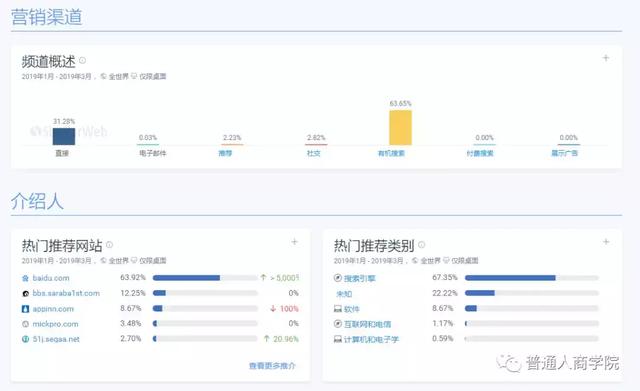Viewport: 640px width, 391px height.
Task: Click the 8.67% value in appinn.com row
Action: (131, 308)
